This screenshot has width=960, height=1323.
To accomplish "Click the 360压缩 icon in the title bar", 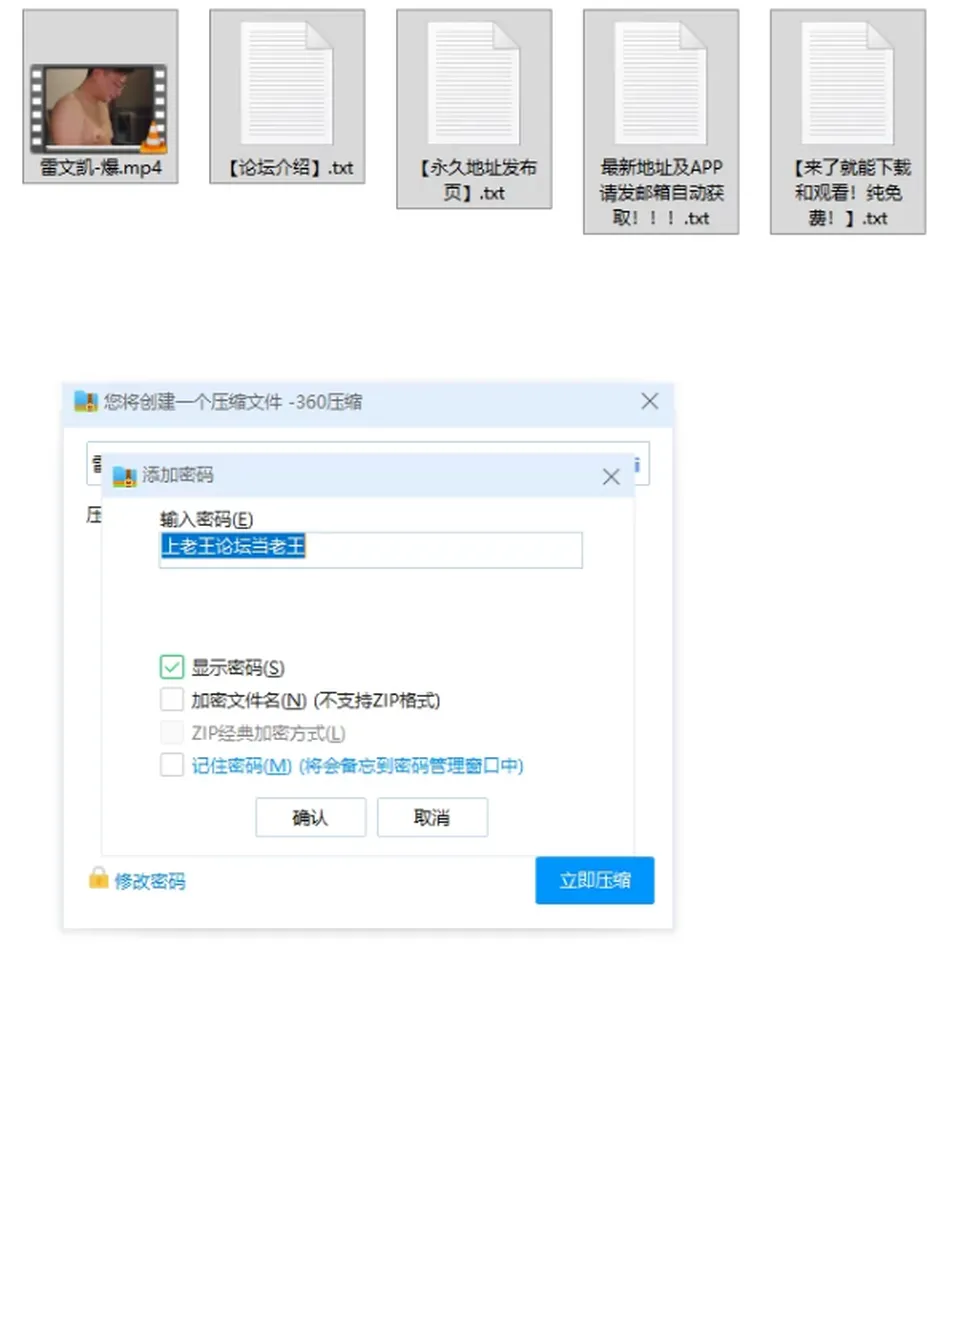I will [85, 402].
